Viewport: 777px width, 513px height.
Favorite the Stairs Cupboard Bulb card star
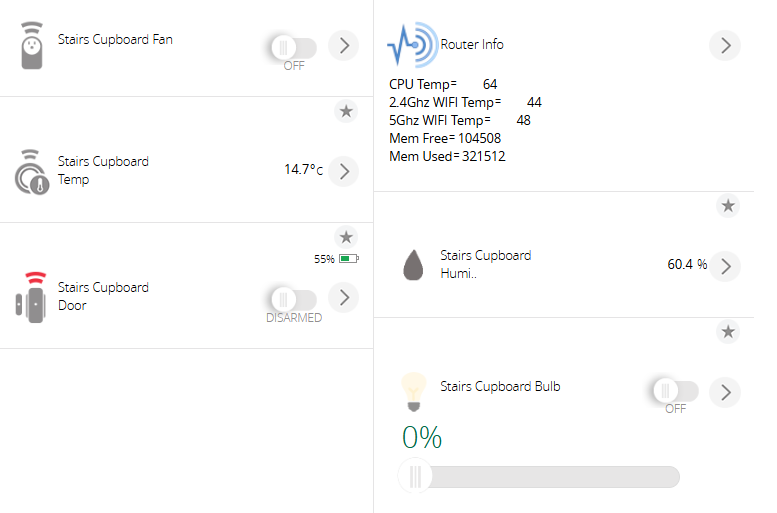coord(728,331)
